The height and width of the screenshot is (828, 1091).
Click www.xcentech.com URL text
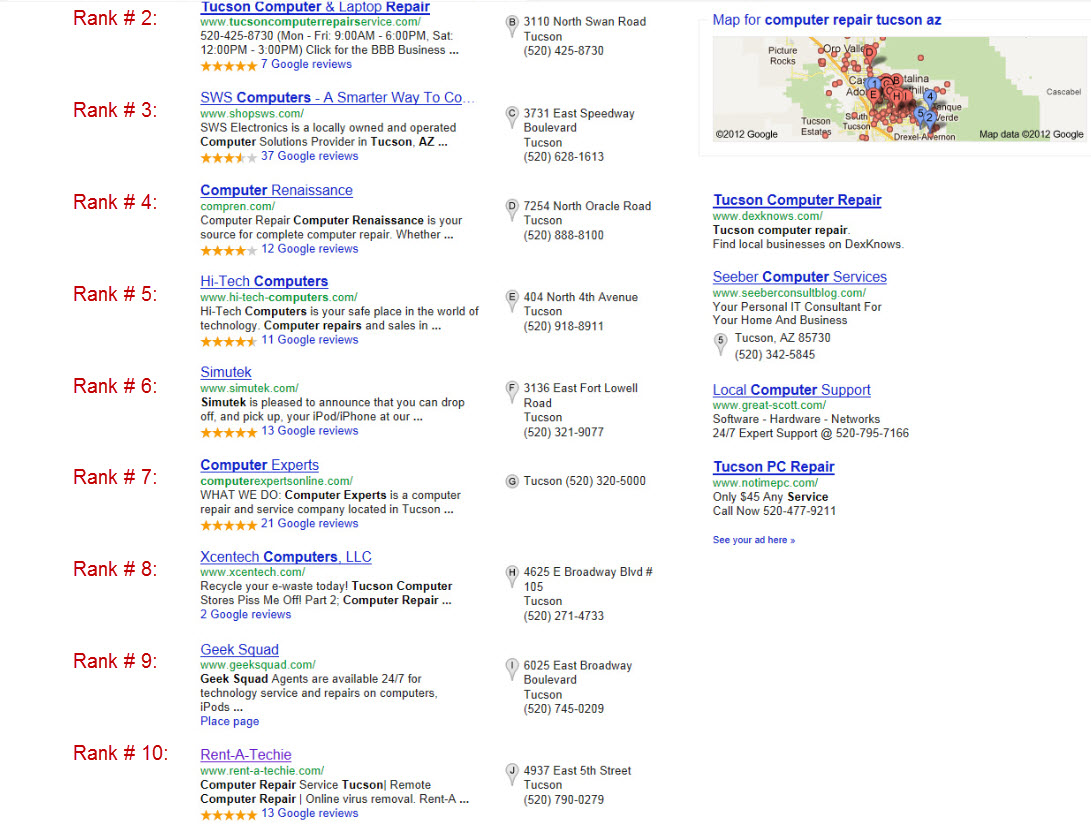point(253,572)
